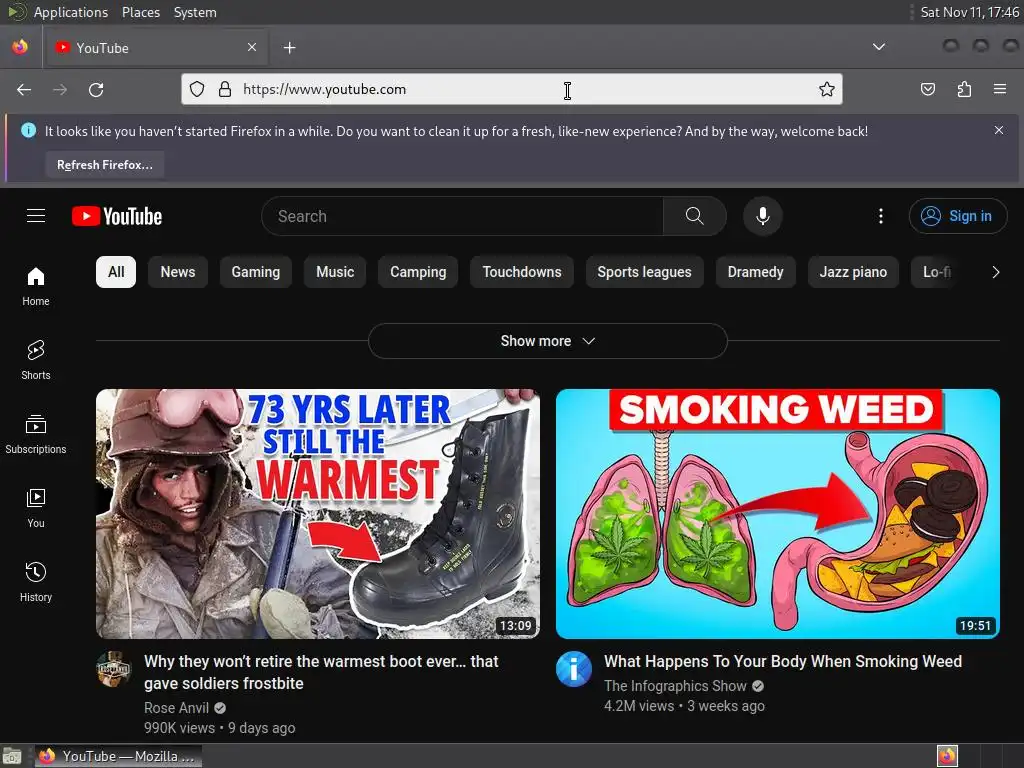The width and height of the screenshot is (1024, 768).
Task: Click Firefox icon in bottom panel tray
Action: [x=947, y=756]
